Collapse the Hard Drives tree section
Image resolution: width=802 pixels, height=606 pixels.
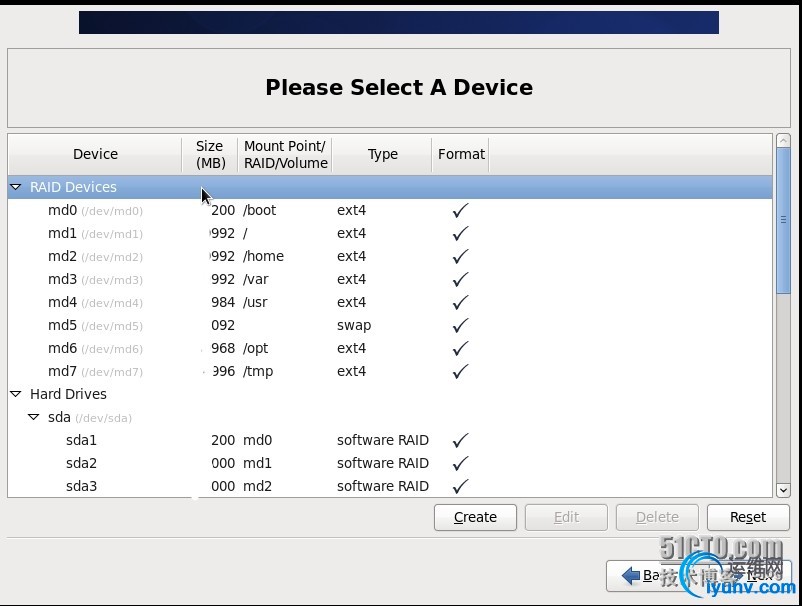pyautogui.click(x=15, y=394)
